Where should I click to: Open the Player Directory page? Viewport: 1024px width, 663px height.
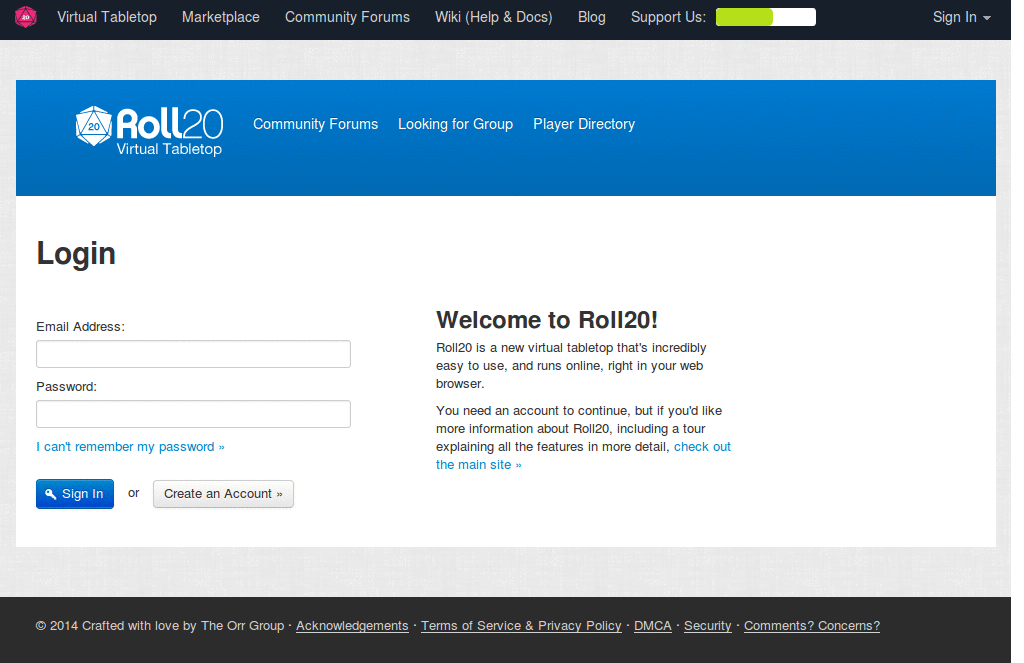point(584,124)
